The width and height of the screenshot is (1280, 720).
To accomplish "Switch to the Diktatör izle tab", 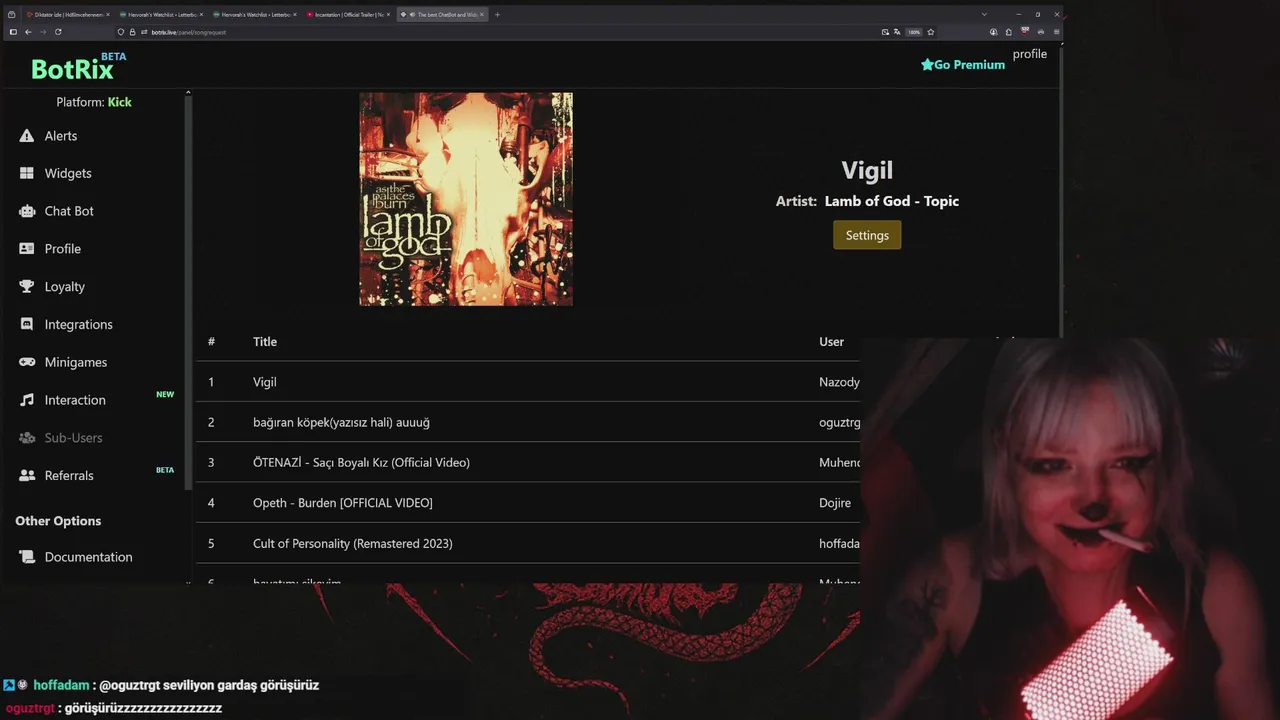I will 66,15.
